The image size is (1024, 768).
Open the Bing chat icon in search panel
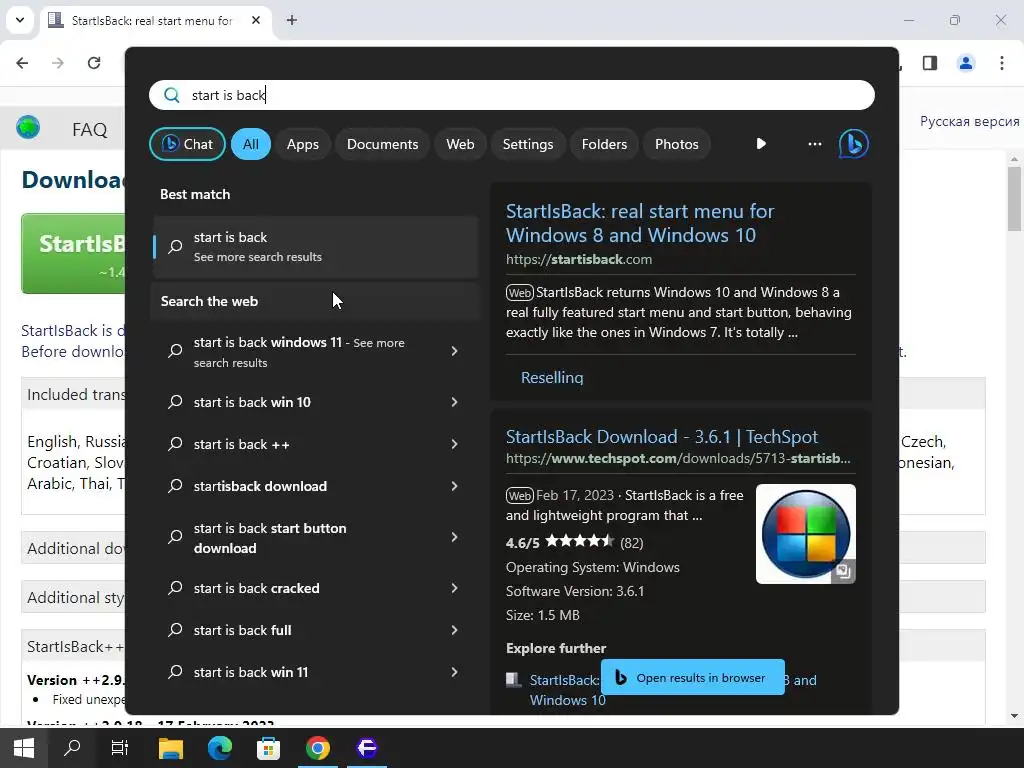pos(854,144)
